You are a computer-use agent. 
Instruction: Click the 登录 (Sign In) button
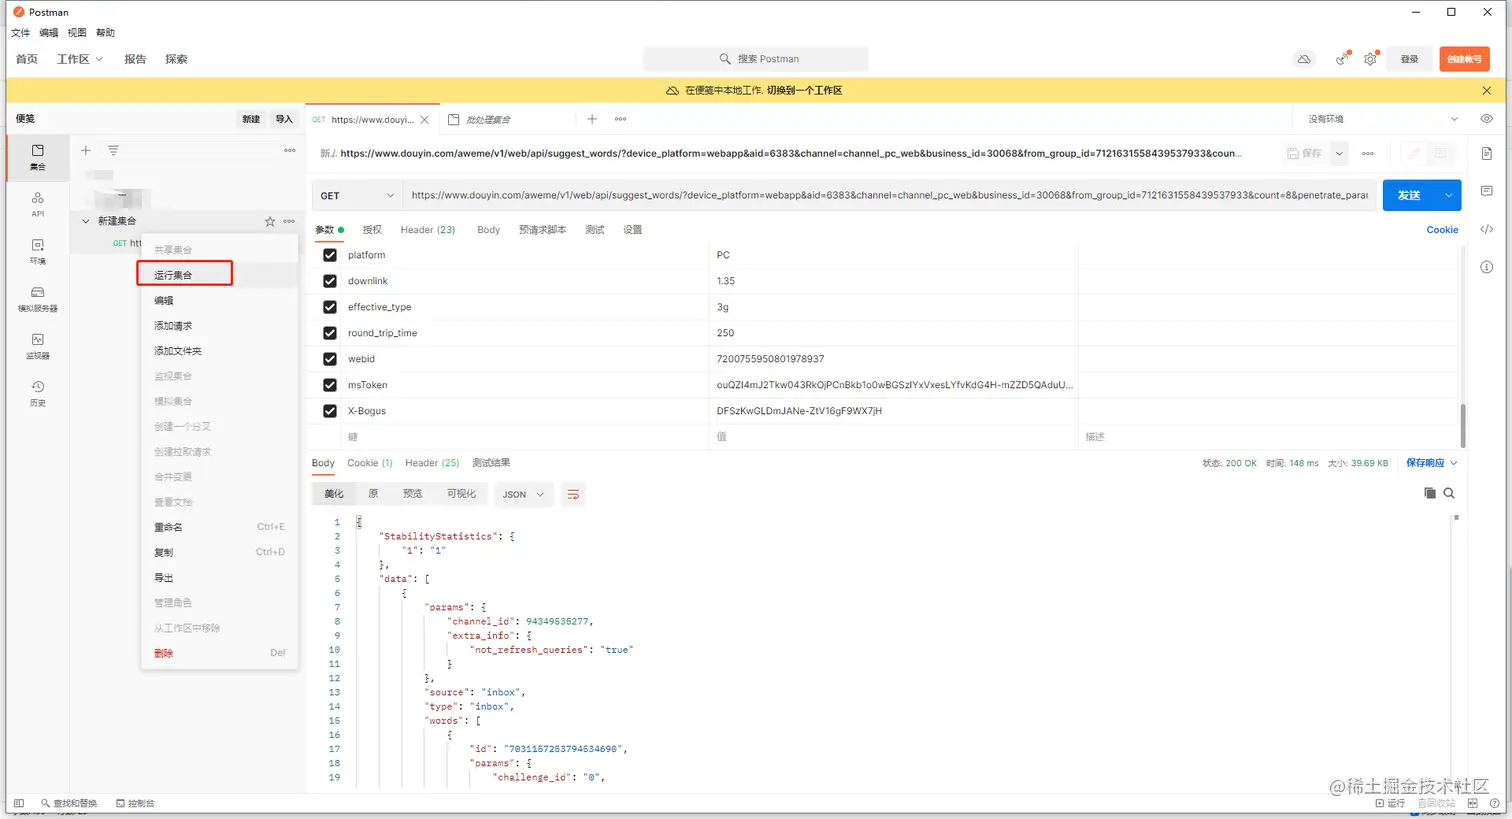click(x=1409, y=59)
